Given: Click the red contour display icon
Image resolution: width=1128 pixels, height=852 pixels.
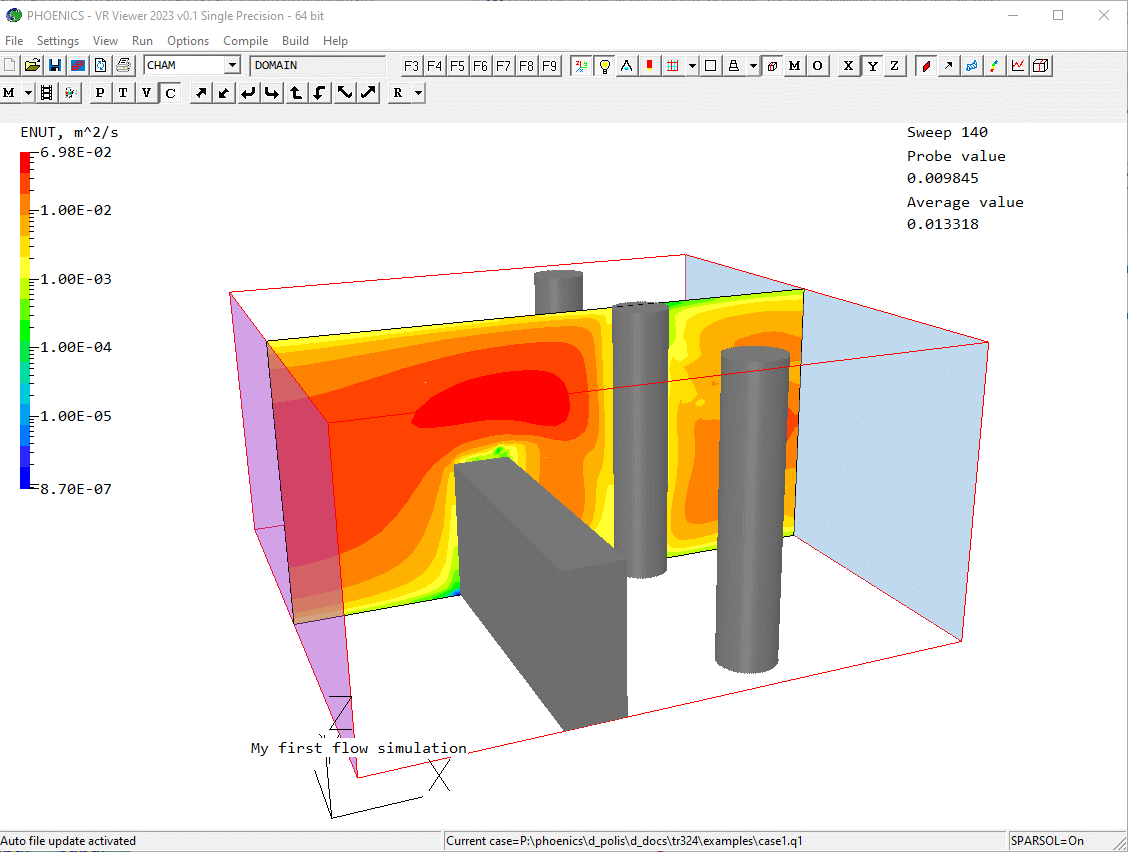Looking at the screenshot, I should (x=926, y=66).
